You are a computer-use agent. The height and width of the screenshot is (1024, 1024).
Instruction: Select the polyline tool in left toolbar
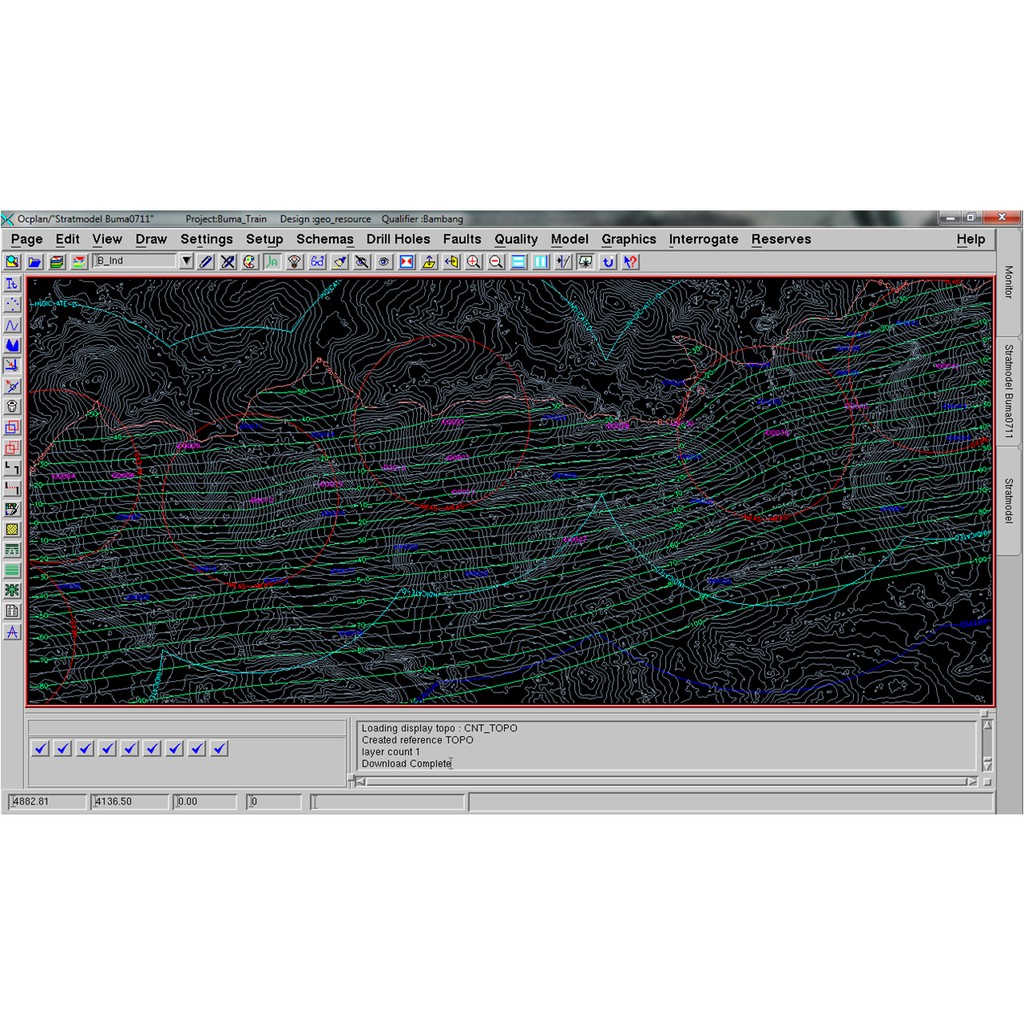click(x=12, y=325)
